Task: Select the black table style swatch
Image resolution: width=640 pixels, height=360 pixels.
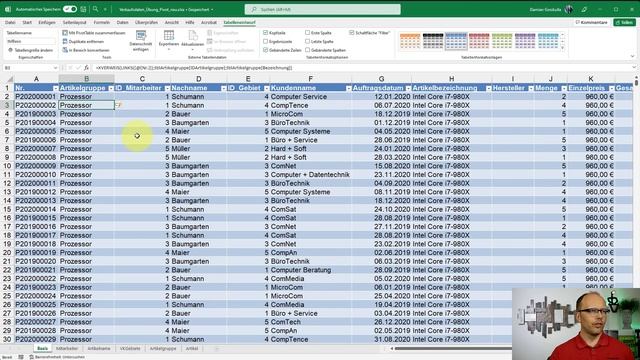Action: pyautogui.click(x=433, y=41)
